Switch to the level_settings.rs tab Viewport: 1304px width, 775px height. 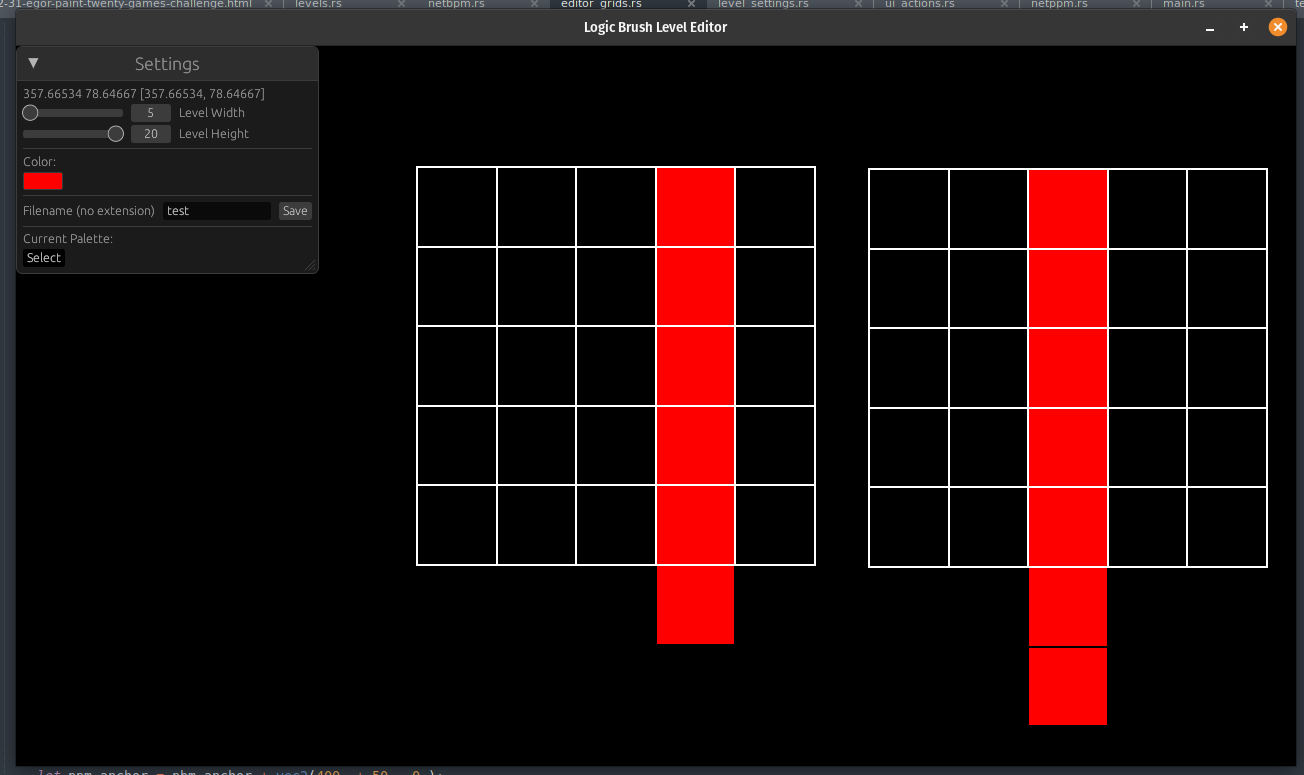763,4
